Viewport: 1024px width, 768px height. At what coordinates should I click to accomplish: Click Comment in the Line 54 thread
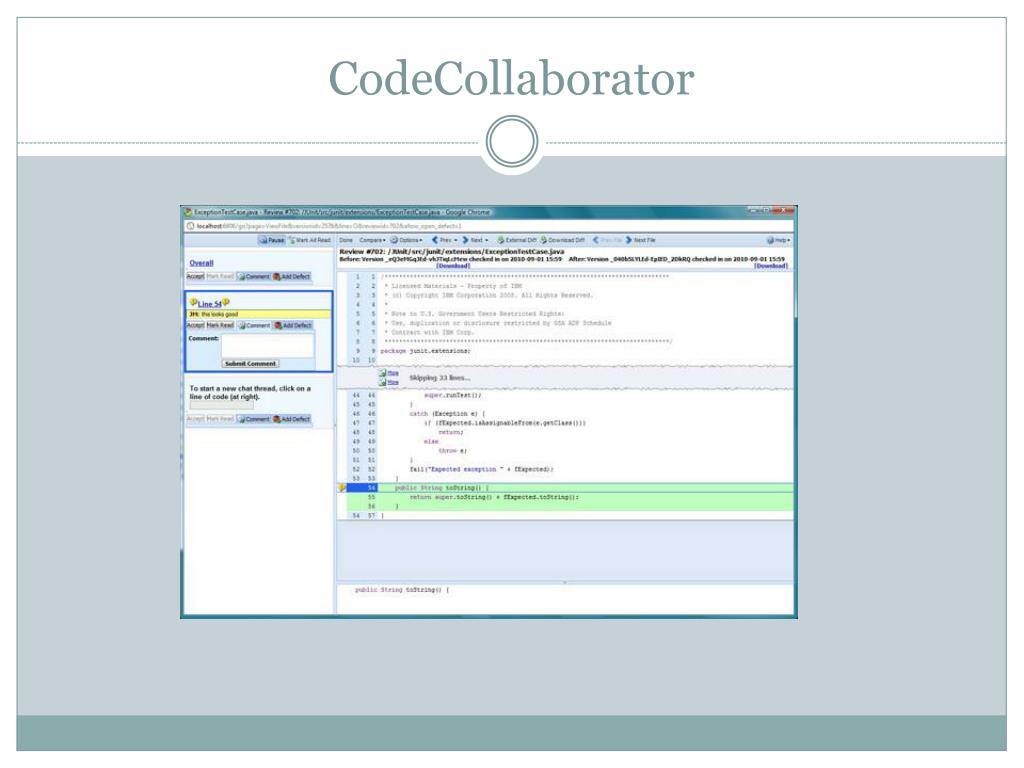[x=254, y=325]
